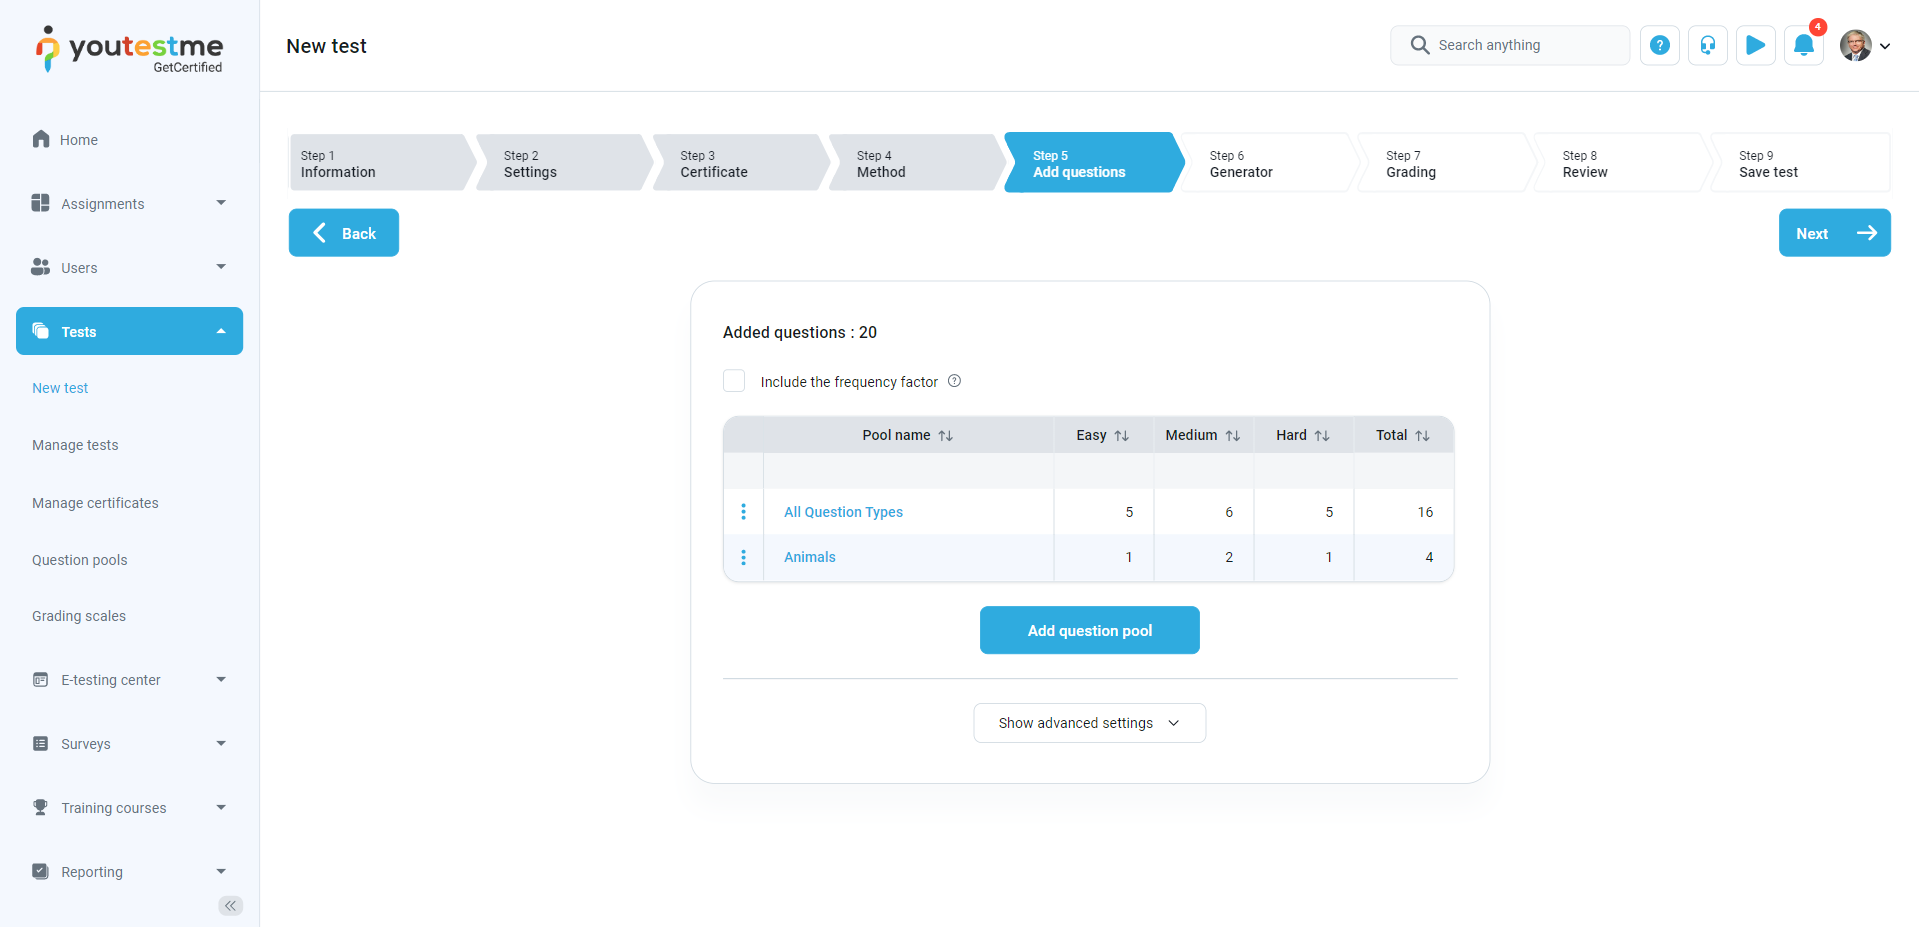
Task: Collapse the sidebar with double-chevron icon
Action: coord(230,906)
